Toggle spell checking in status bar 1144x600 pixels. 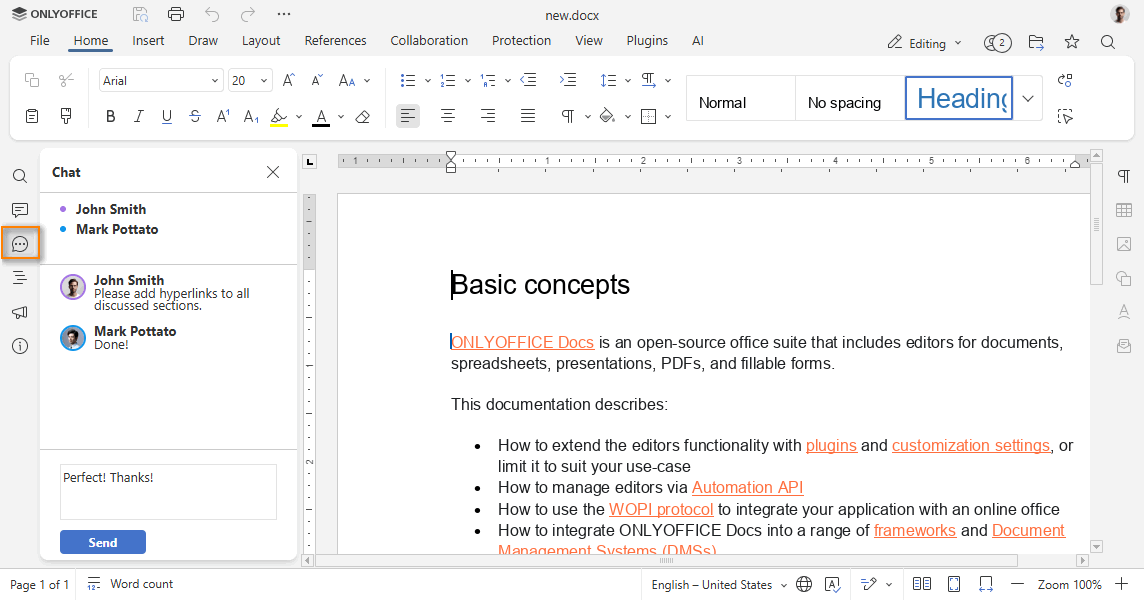[x=832, y=584]
